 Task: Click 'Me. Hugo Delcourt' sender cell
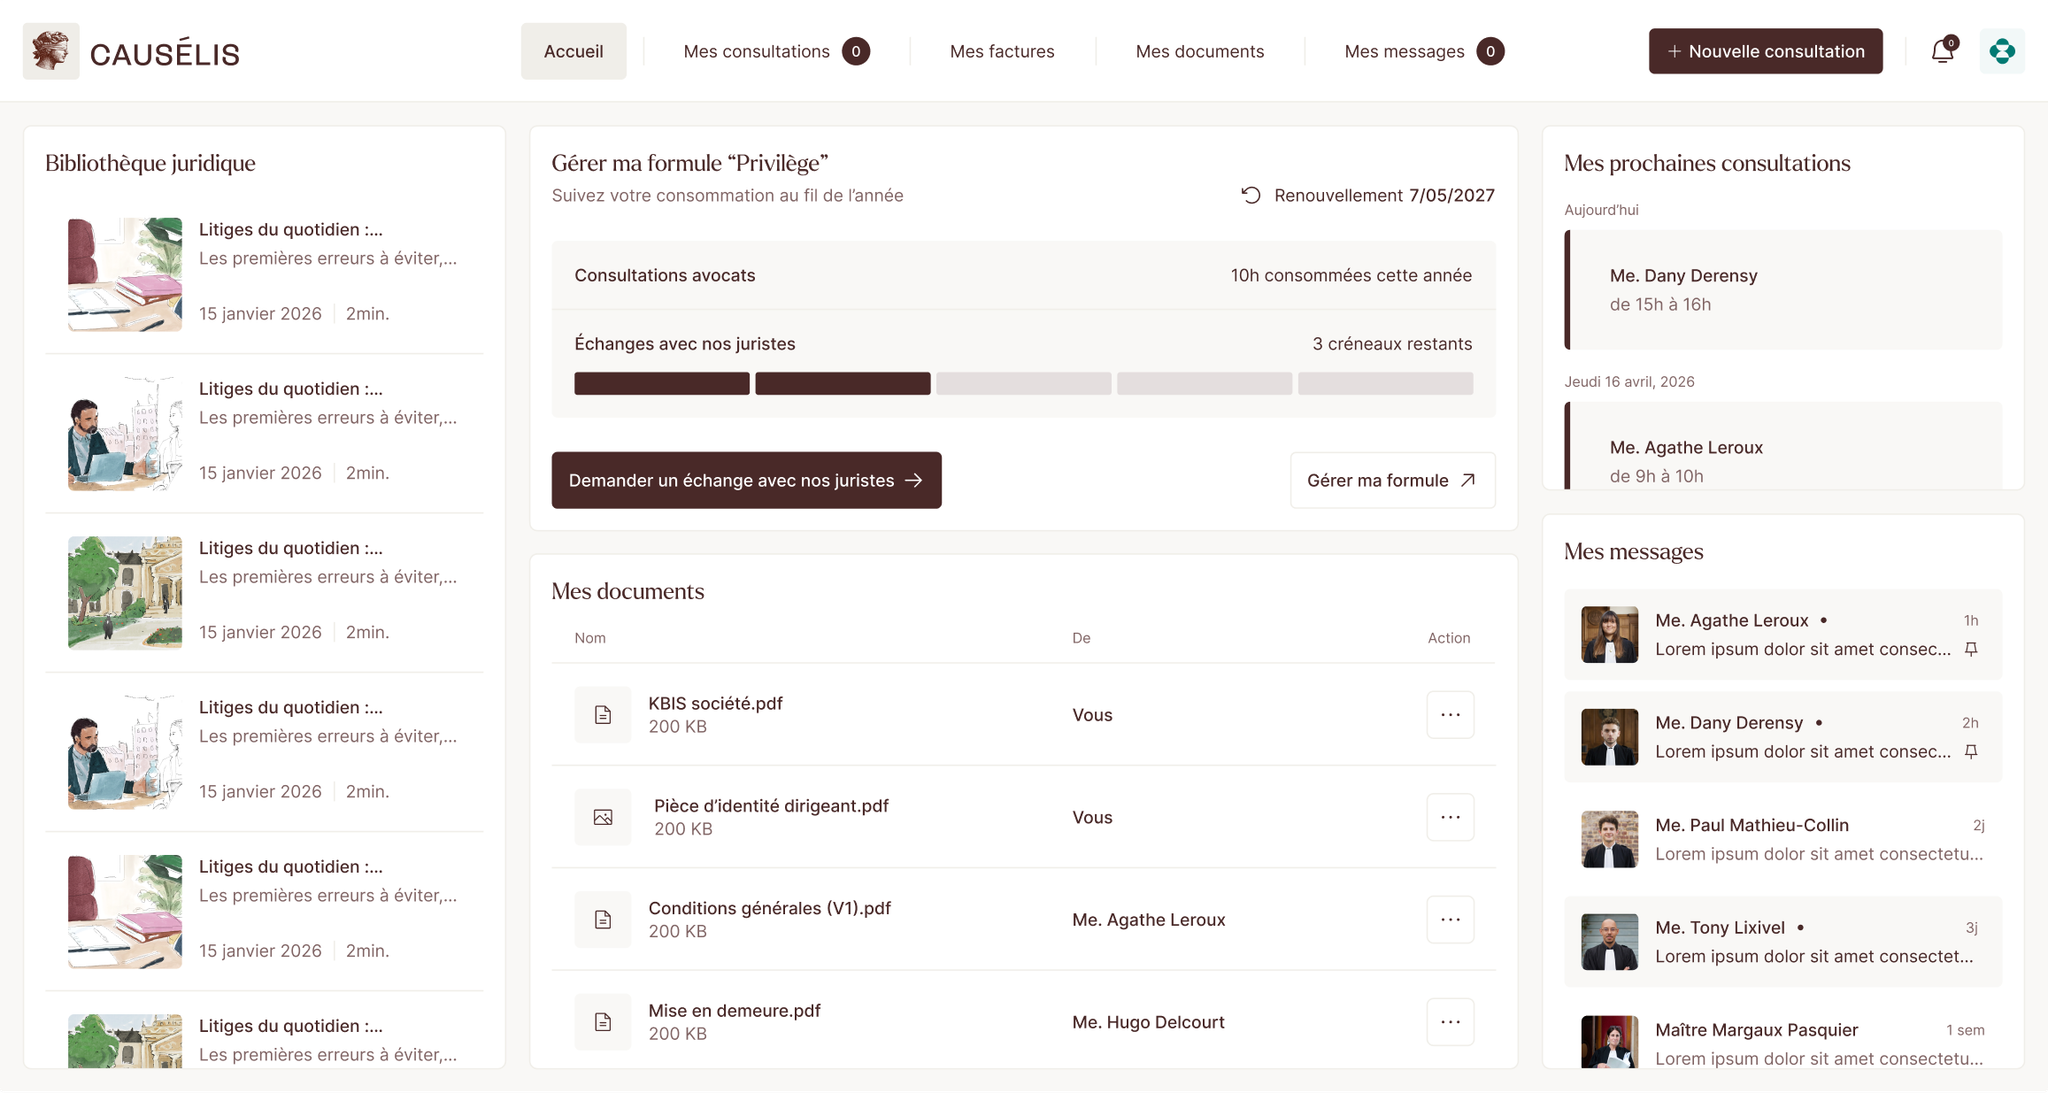point(1148,1022)
